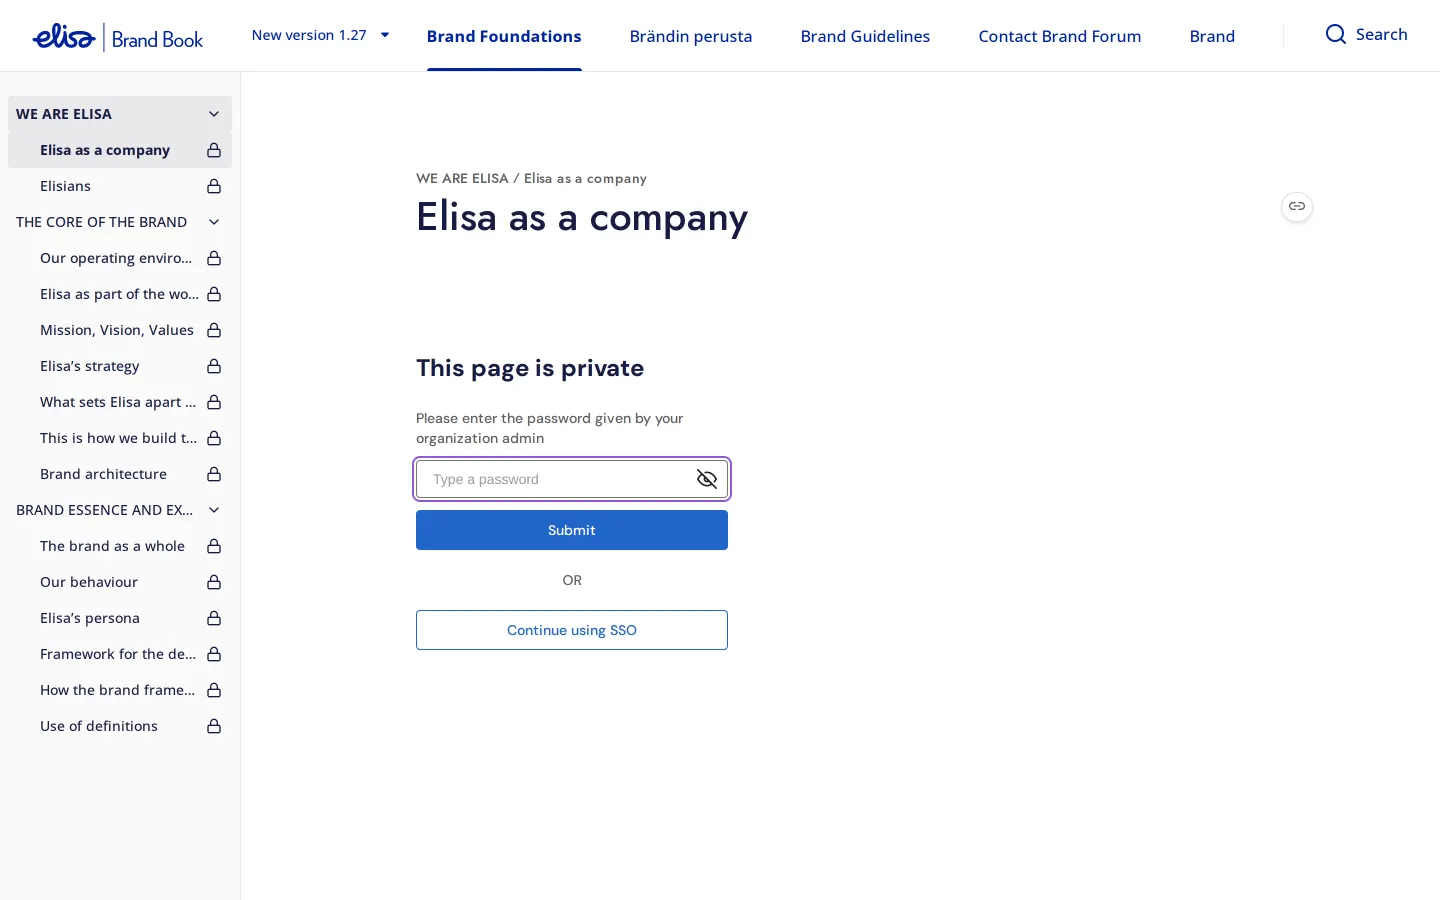Toggle password visibility with the eye icon
Viewport: 1440px width, 900px height.
pyautogui.click(x=707, y=479)
